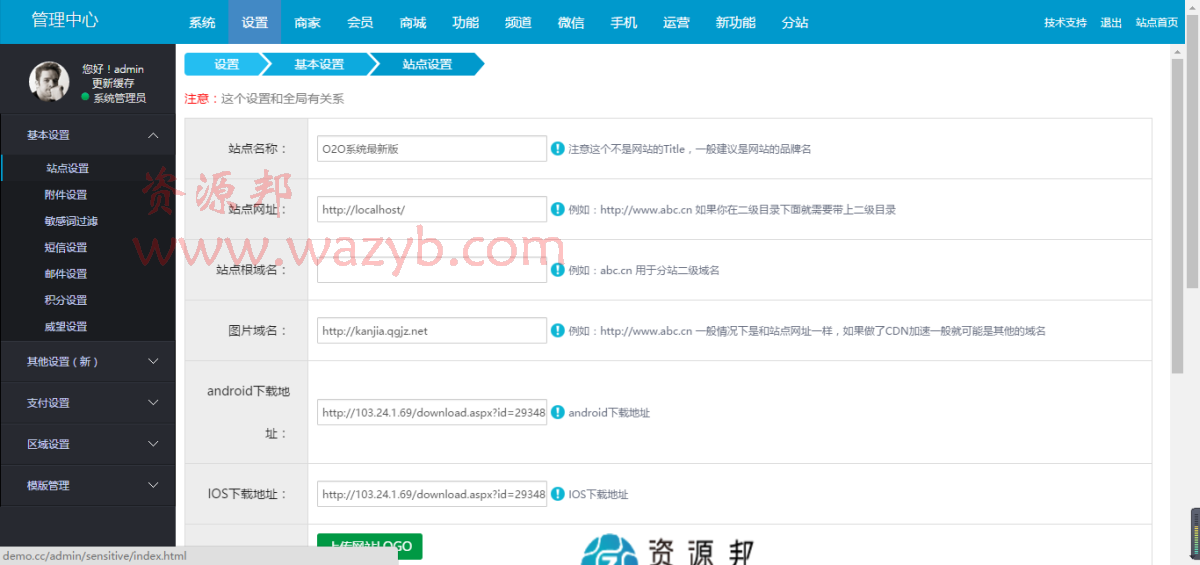Open the 新功能 menu

pyautogui.click(x=735, y=22)
